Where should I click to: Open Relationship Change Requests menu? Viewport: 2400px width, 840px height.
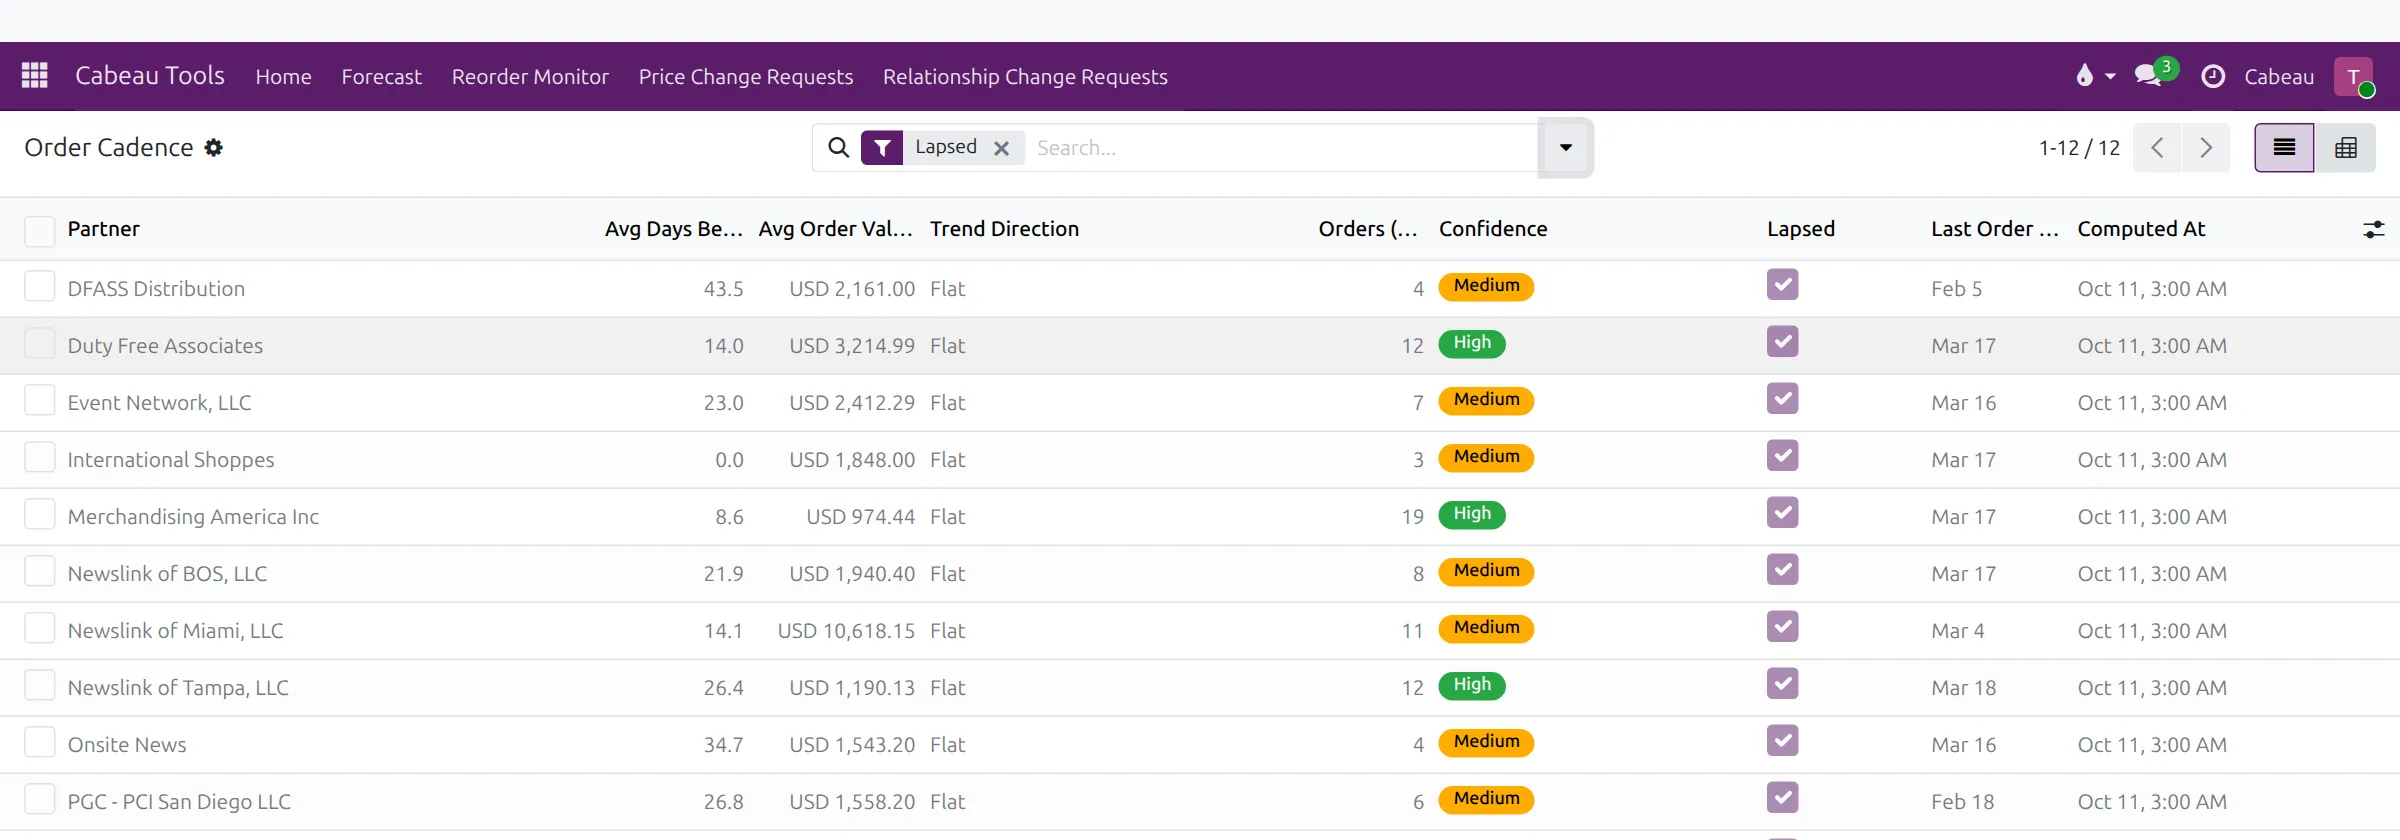click(1025, 77)
